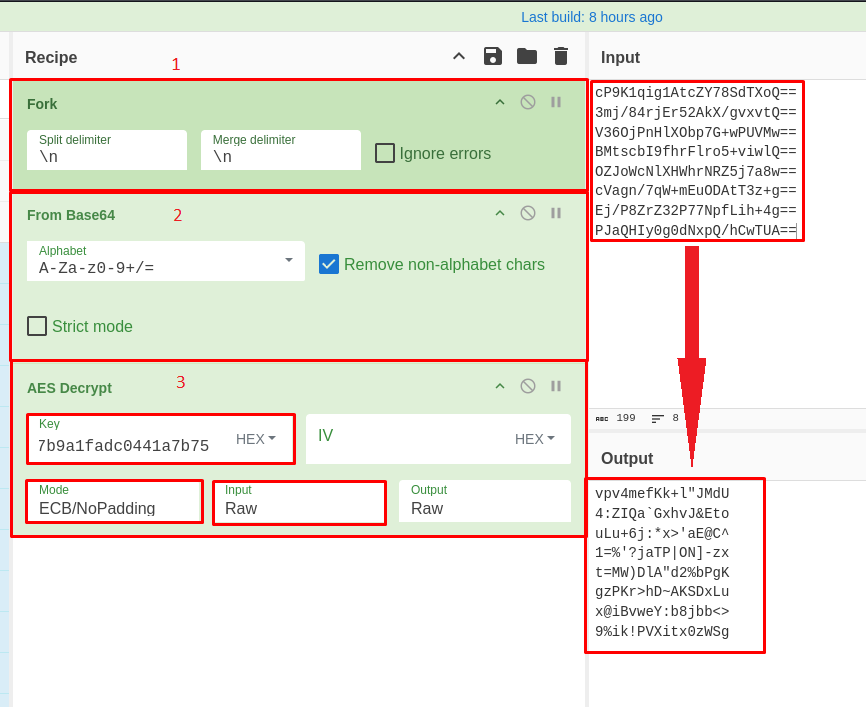Disable the From Base64 operation
Screen dimensions: 866x707
[x=528, y=213]
